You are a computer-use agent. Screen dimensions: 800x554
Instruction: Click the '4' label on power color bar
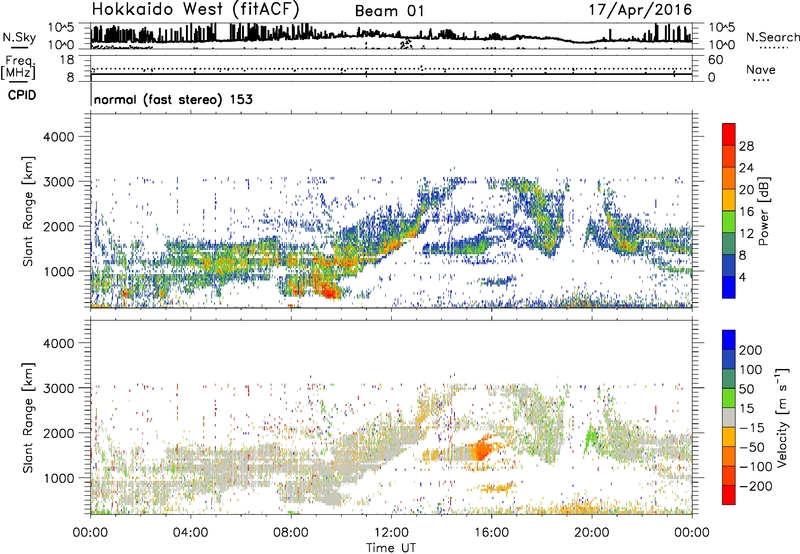click(743, 277)
